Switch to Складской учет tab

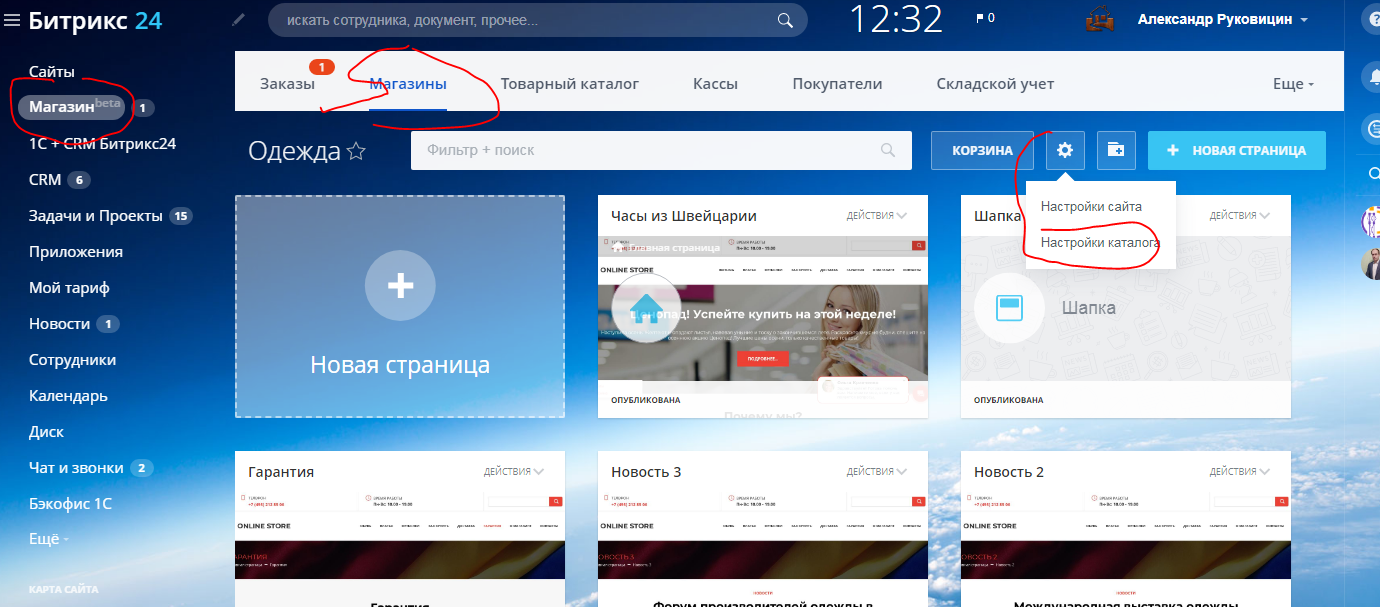point(995,84)
